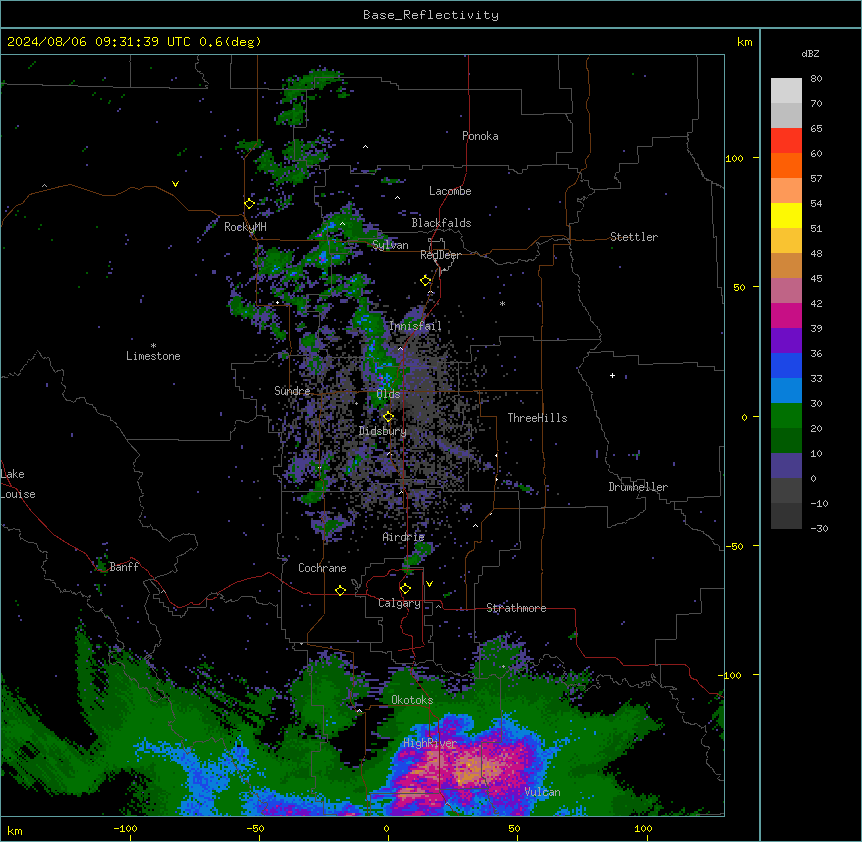The image size is (862, 842).
Task: Click the Blackfalds city label
Action: (441, 223)
